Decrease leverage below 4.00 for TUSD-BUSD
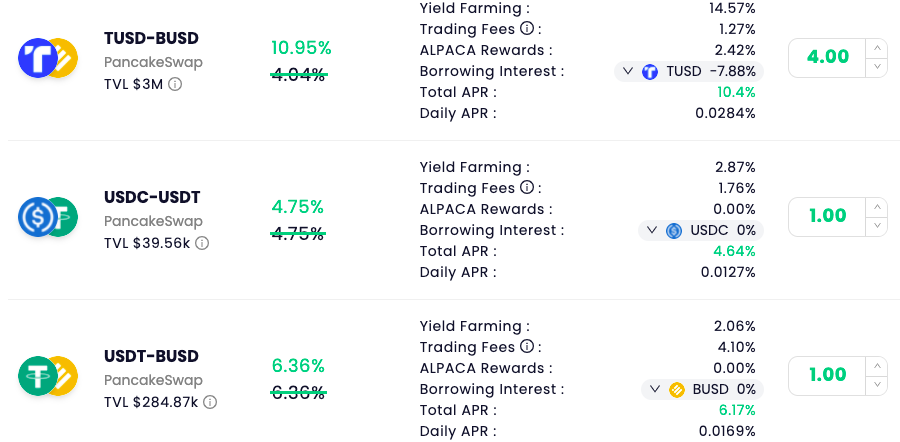Viewport: 900px width, 442px height. click(x=876, y=68)
